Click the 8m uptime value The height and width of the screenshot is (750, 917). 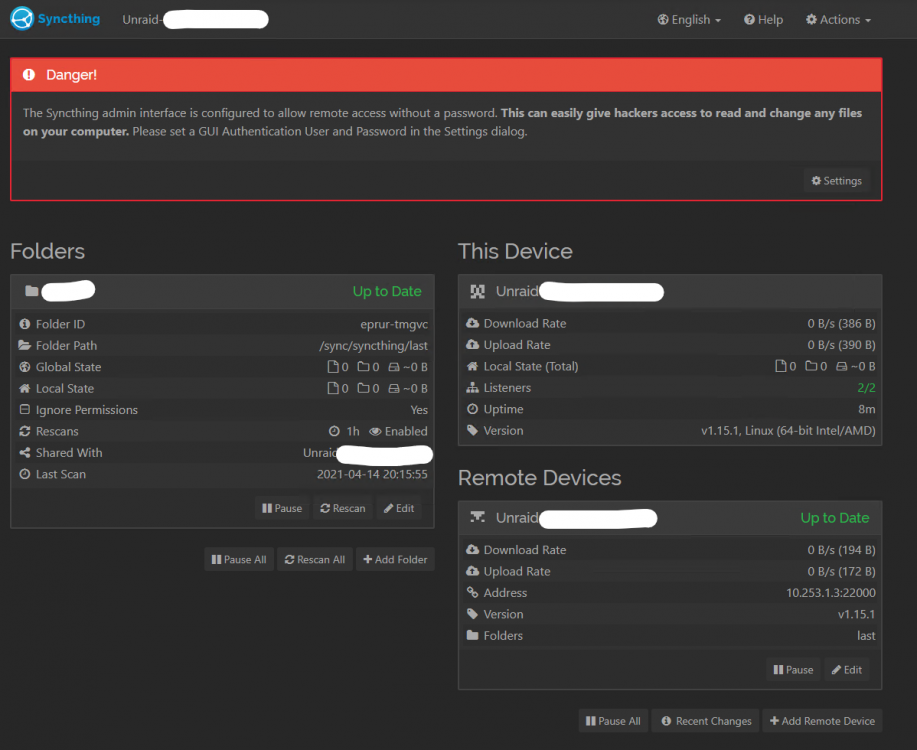[x=867, y=410]
